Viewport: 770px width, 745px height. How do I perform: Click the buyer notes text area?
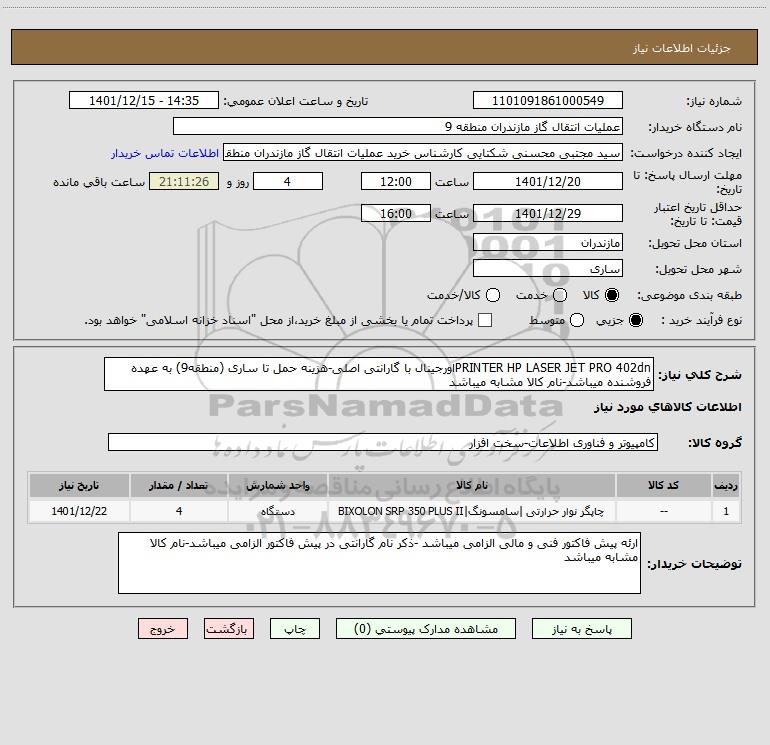point(380,563)
